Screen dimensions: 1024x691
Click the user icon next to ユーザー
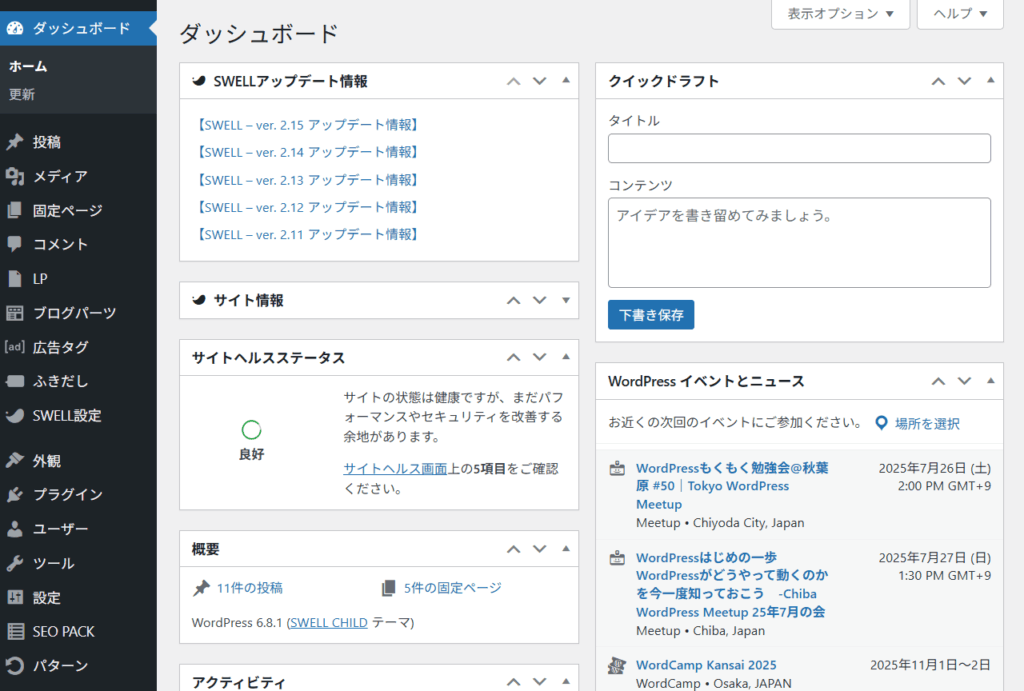pos(15,529)
